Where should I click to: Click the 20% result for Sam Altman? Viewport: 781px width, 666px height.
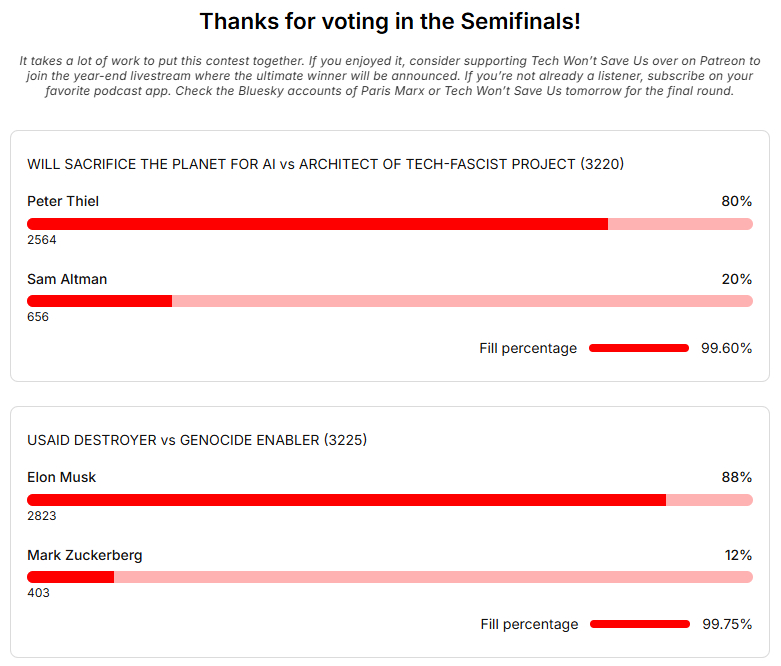click(x=736, y=279)
